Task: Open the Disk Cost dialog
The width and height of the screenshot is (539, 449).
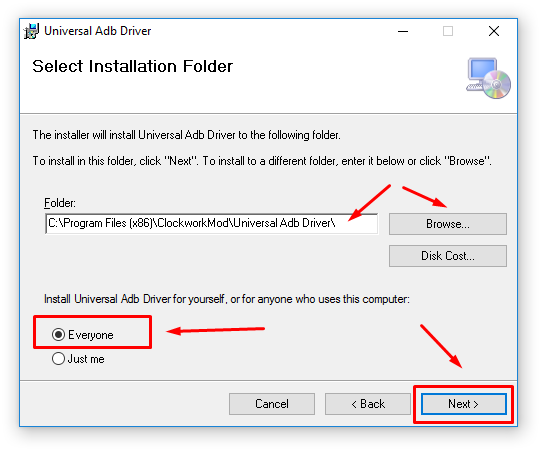Action: [448, 256]
